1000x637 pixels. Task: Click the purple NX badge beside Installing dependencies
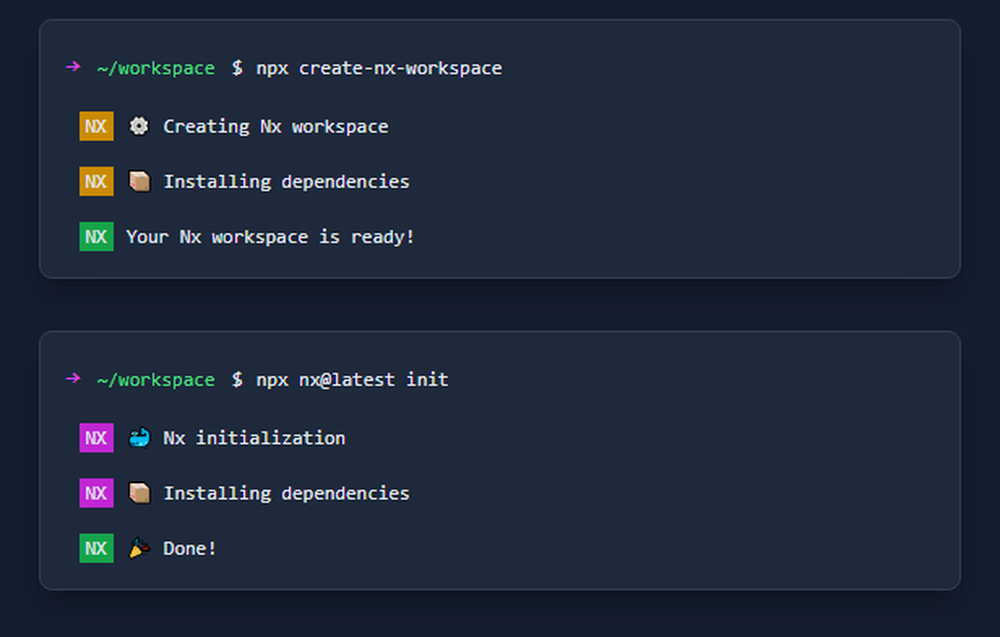(x=96, y=493)
